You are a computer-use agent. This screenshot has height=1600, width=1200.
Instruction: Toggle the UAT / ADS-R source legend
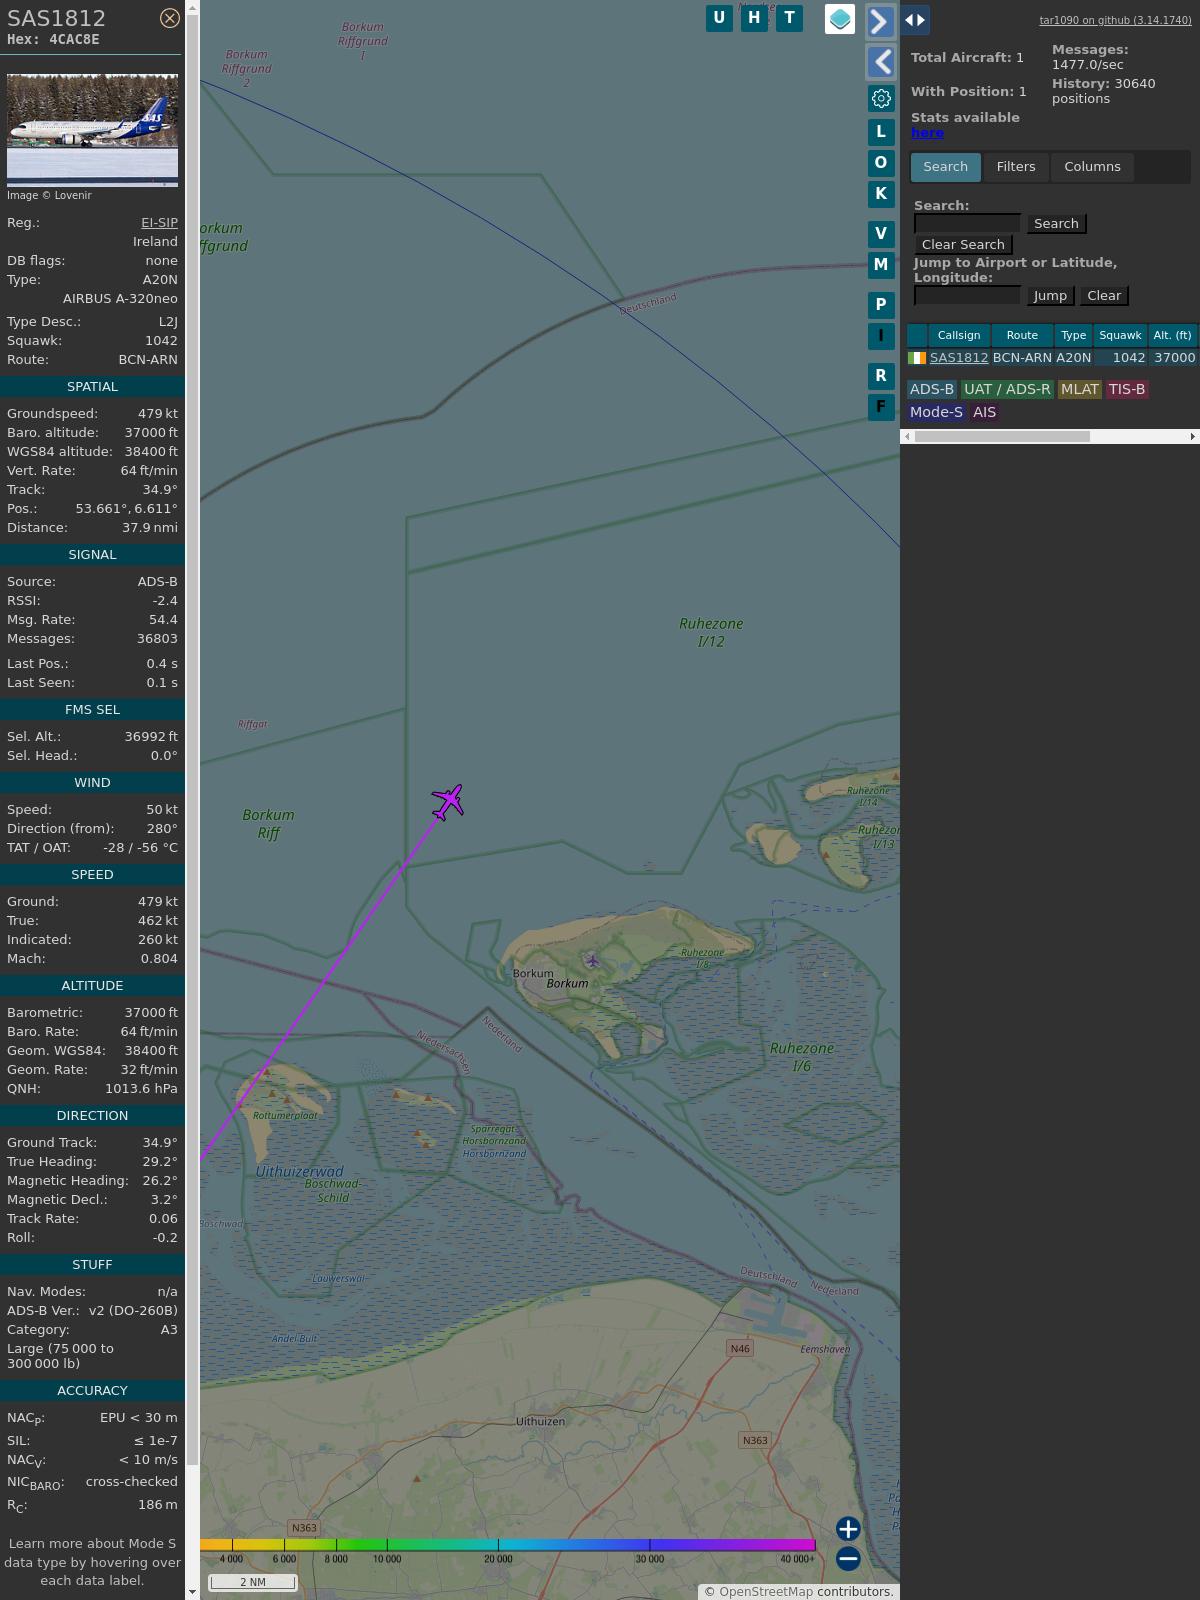coord(1007,390)
